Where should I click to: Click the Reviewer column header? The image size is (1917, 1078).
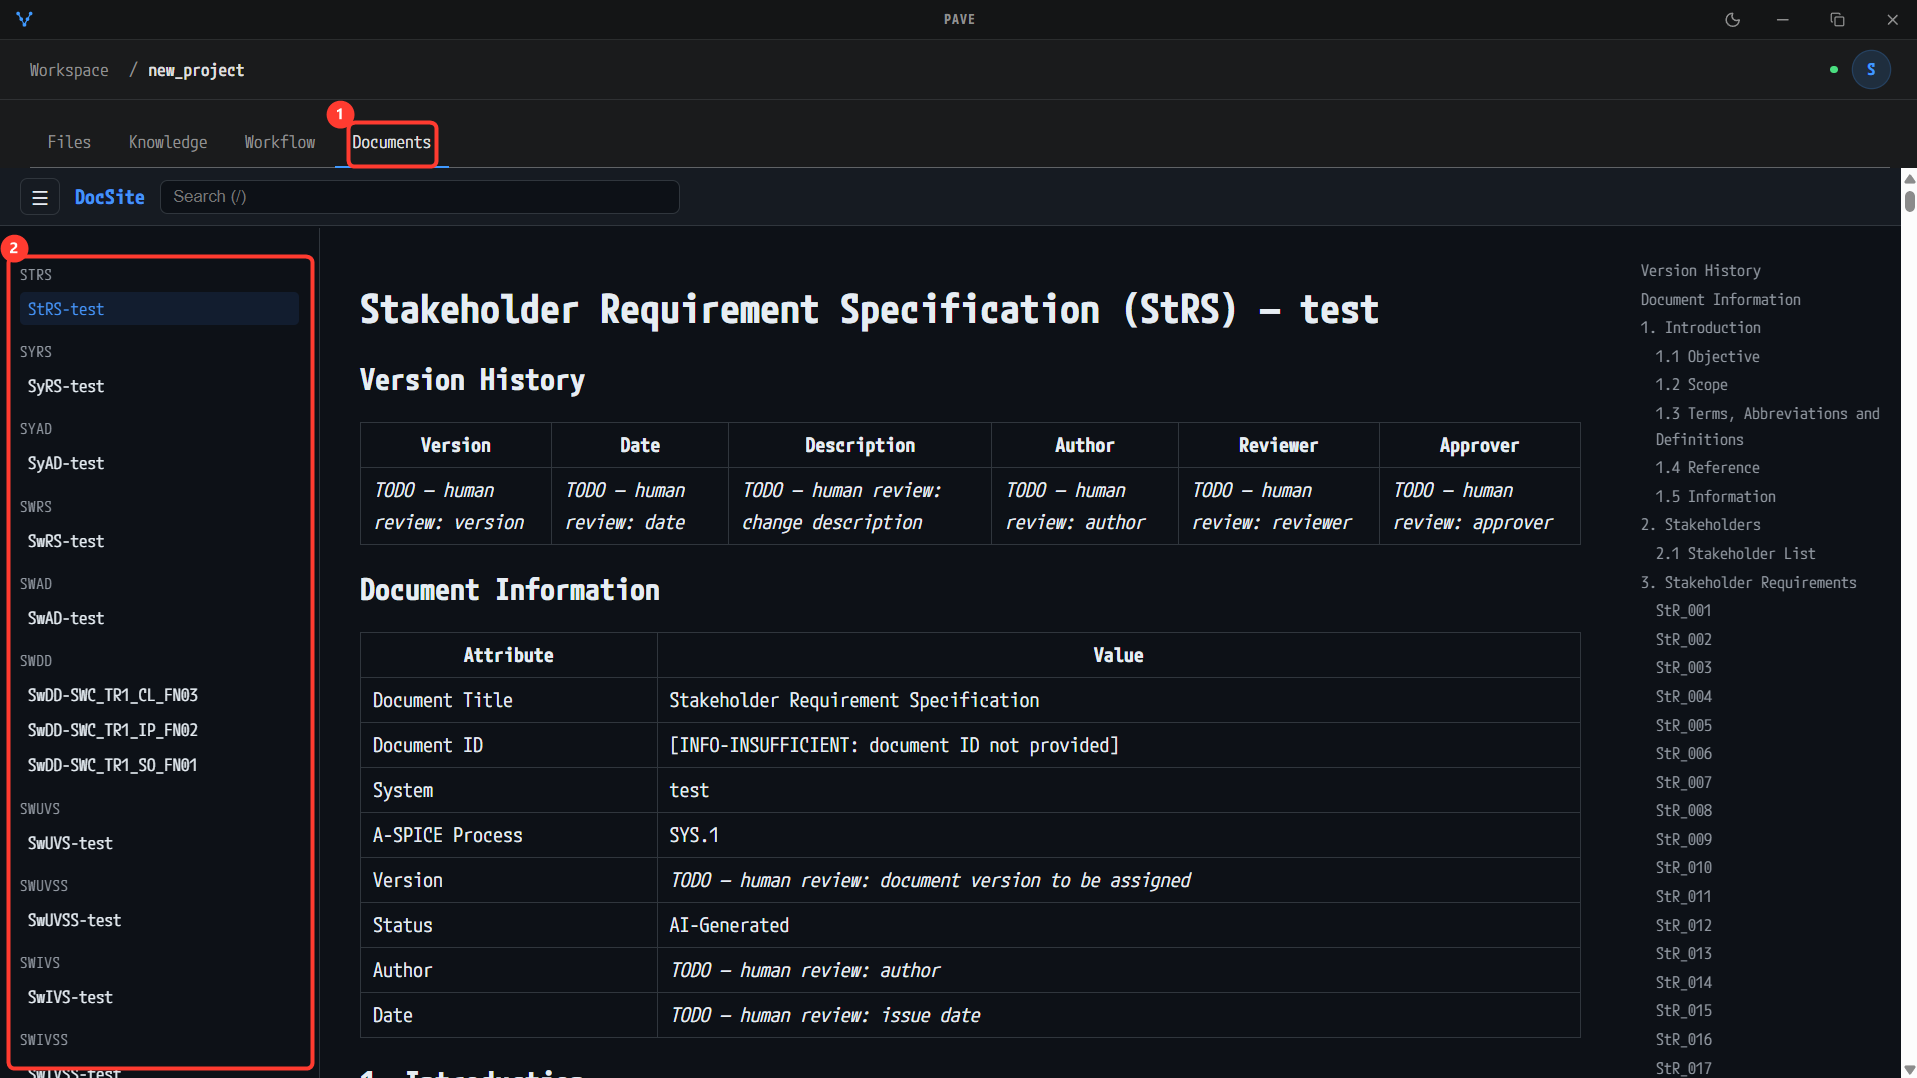click(x=1278, y=445)
